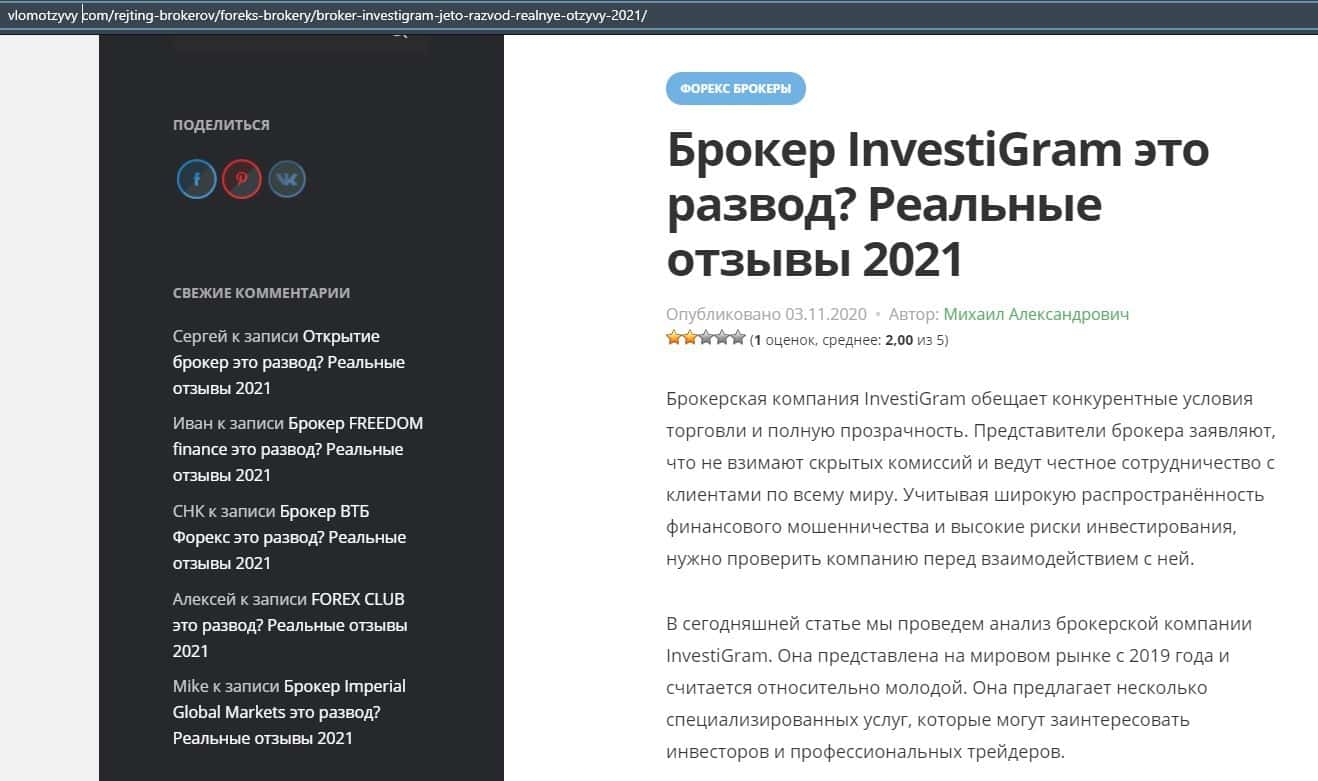Share the article on Pinterest
The image size is (1318, 781).
click(x=242, y=180)
